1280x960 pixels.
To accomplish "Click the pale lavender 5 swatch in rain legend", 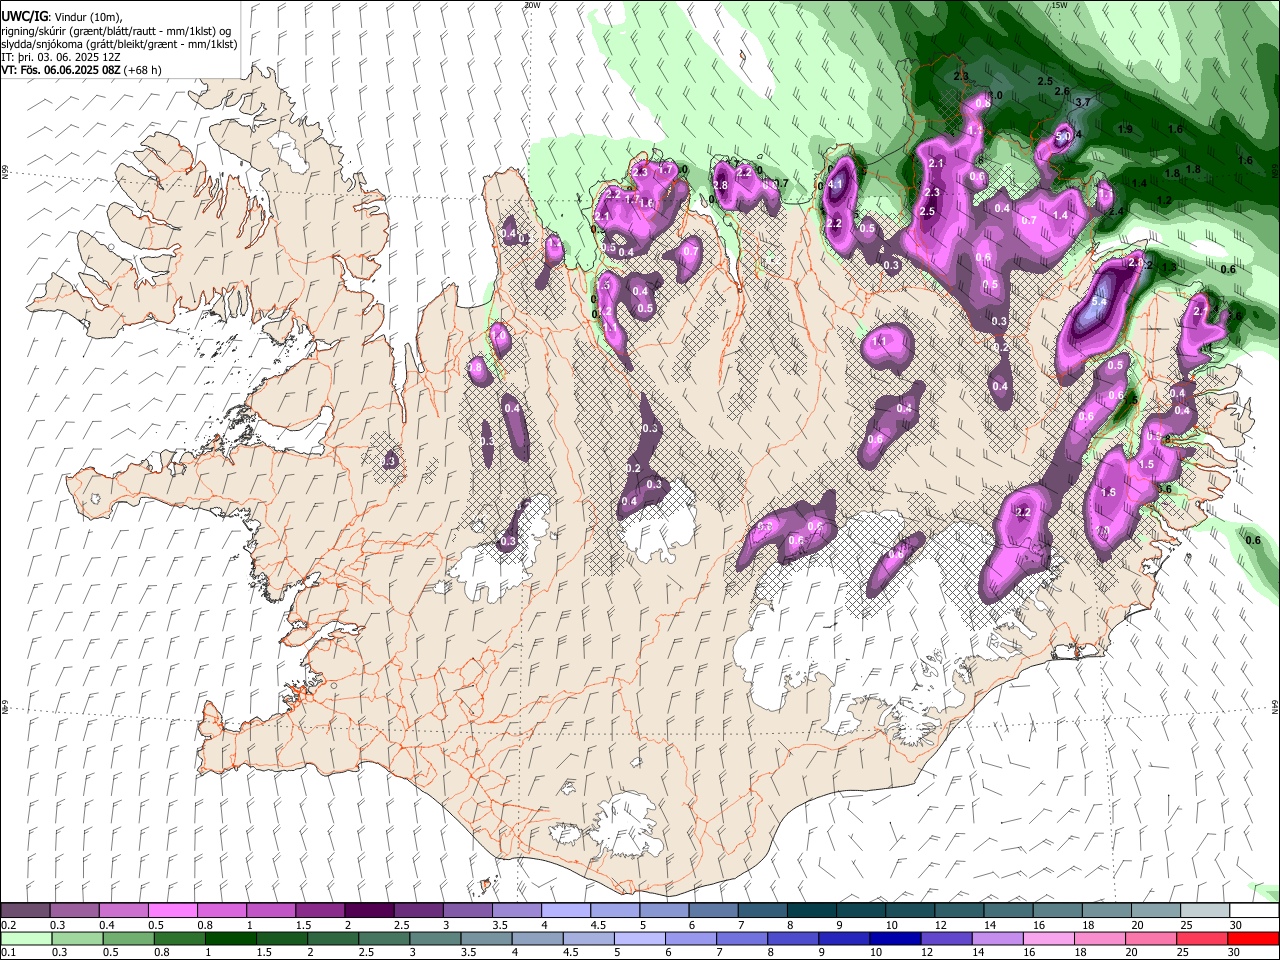I will tap(640, 939).
